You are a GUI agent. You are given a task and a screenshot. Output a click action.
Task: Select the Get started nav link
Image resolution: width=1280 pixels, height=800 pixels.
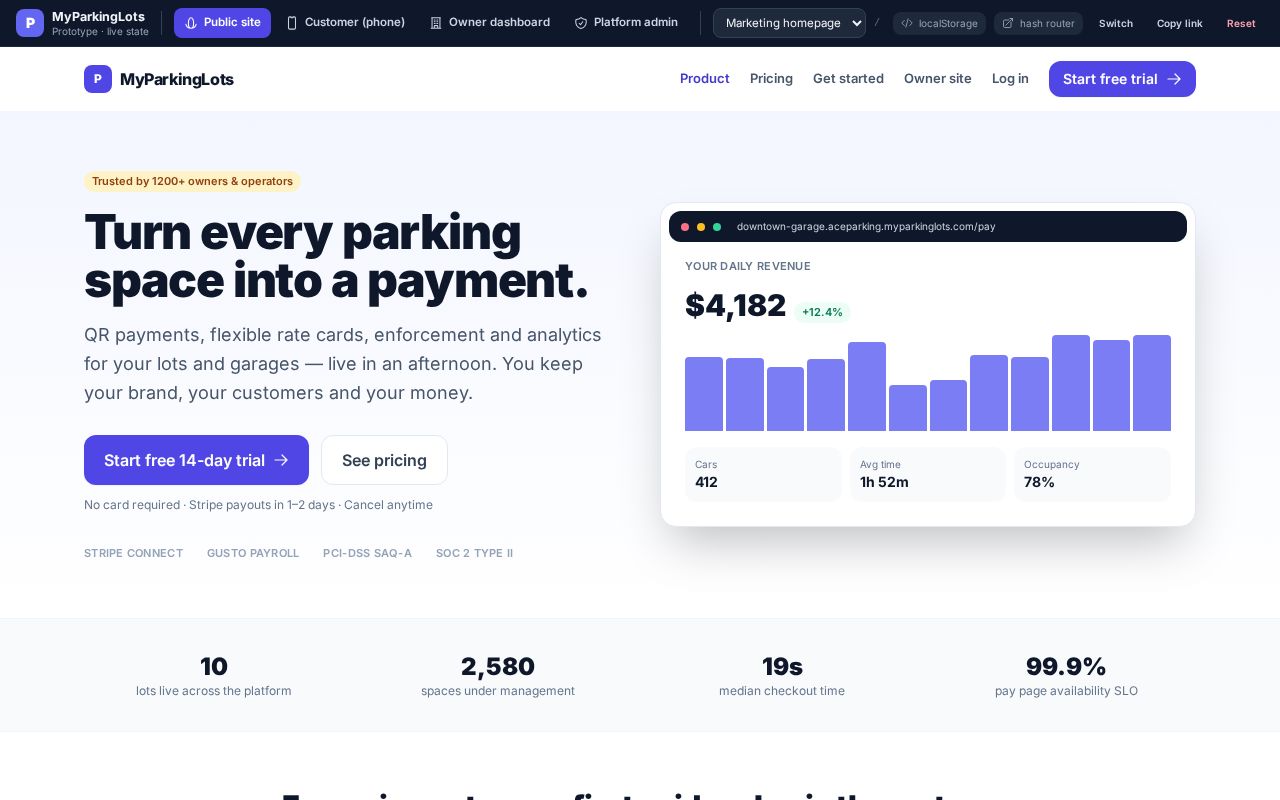pos(848,79)
